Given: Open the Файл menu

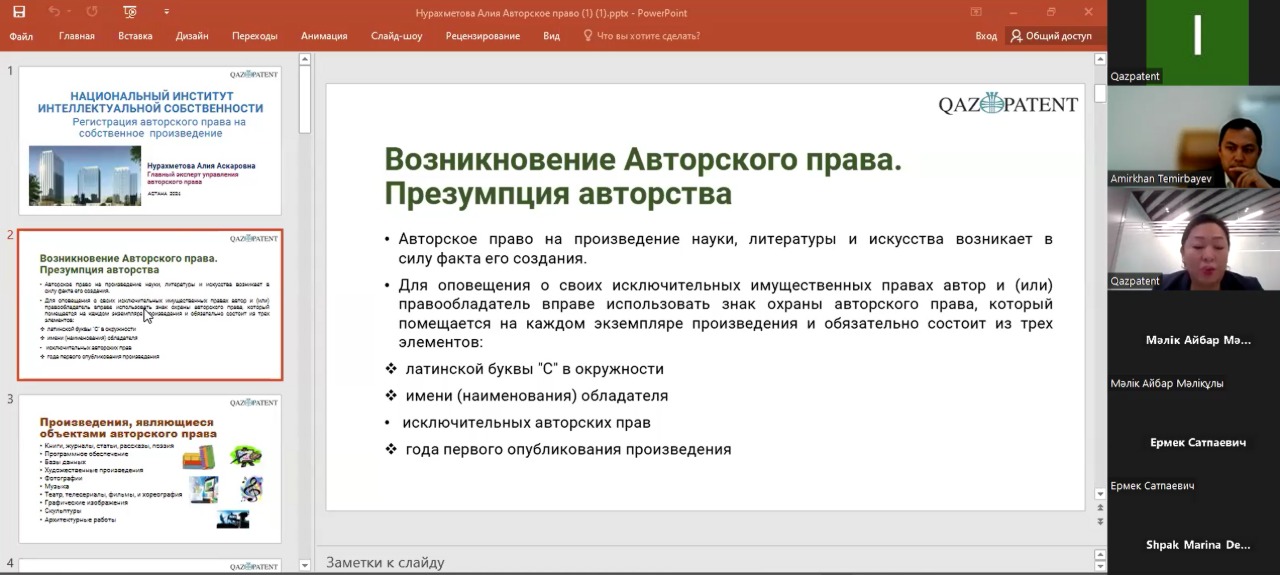Looking at the screenshot, I should pos(21,36).
